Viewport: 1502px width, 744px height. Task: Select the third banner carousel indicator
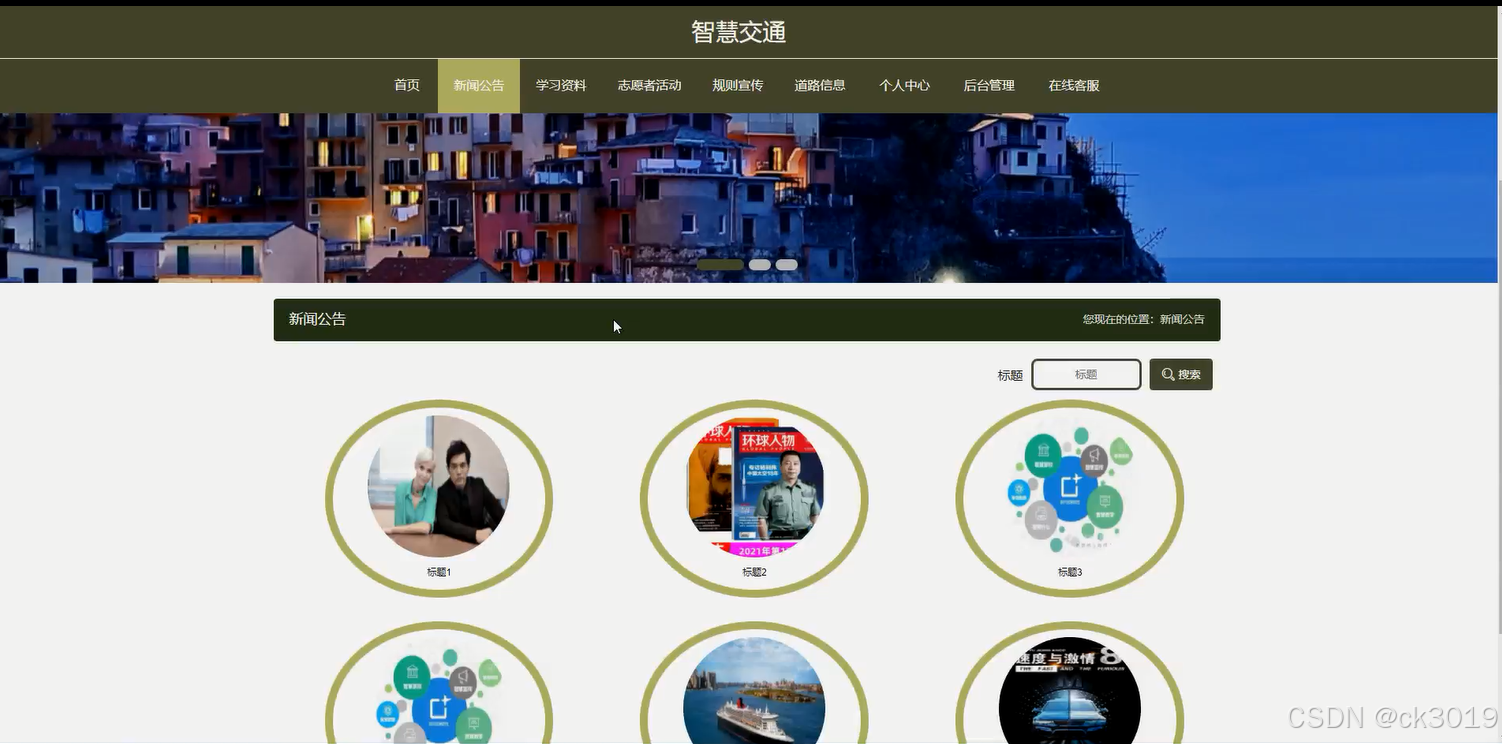click(787, 265)
